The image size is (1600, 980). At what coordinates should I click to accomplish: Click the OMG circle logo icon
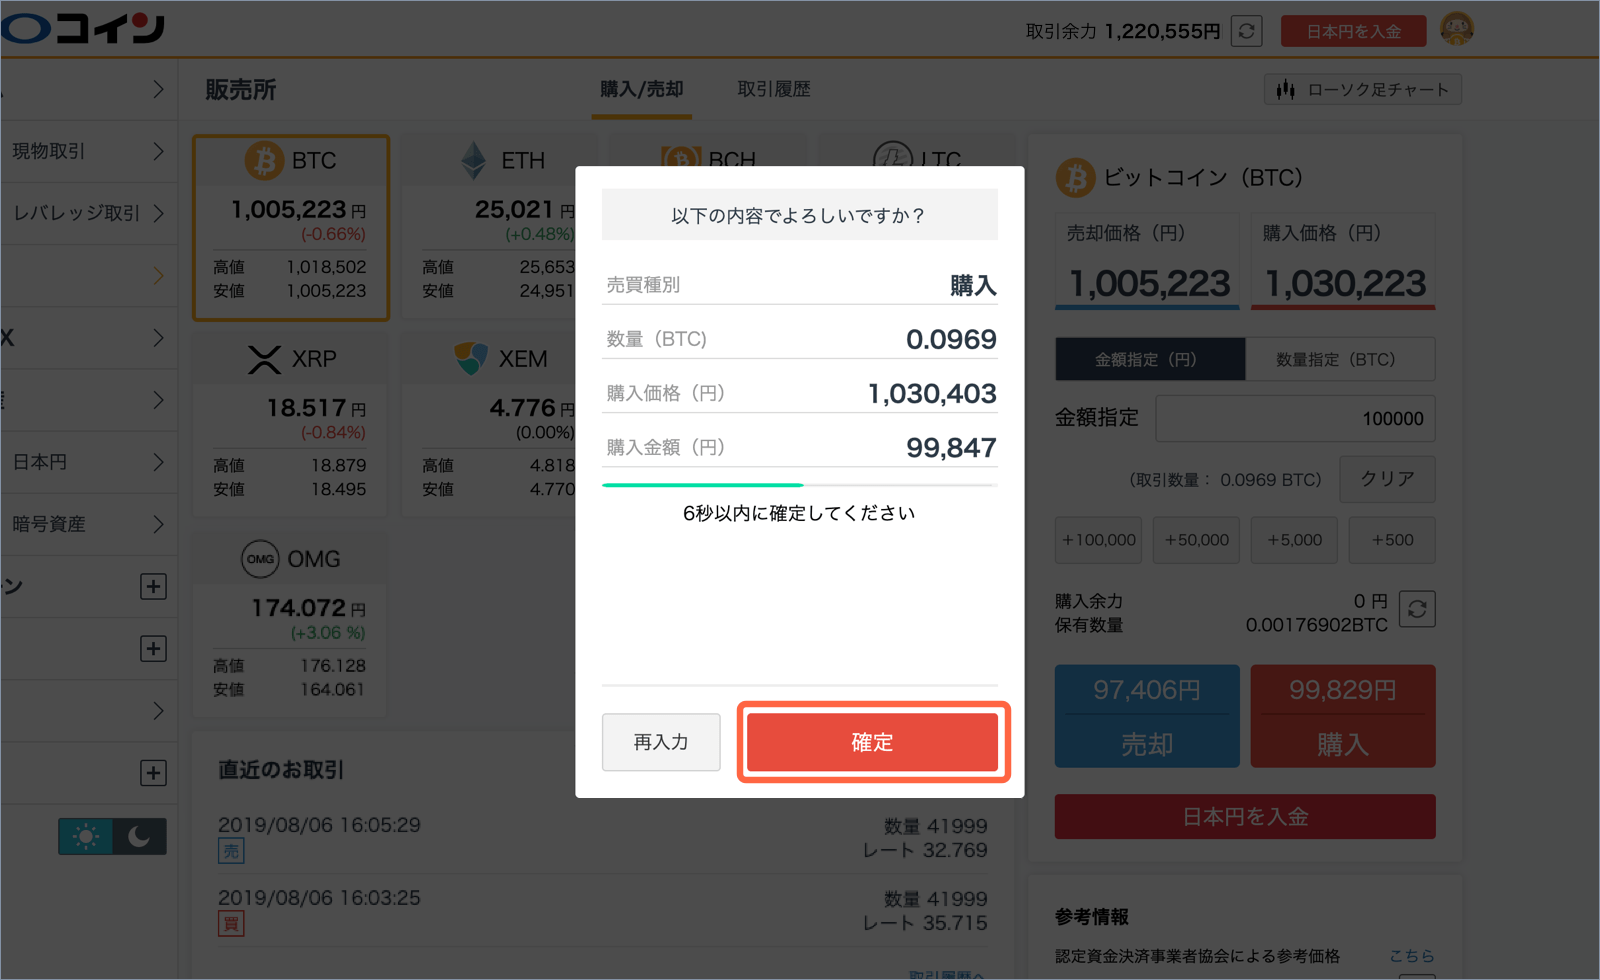point(260,559)
